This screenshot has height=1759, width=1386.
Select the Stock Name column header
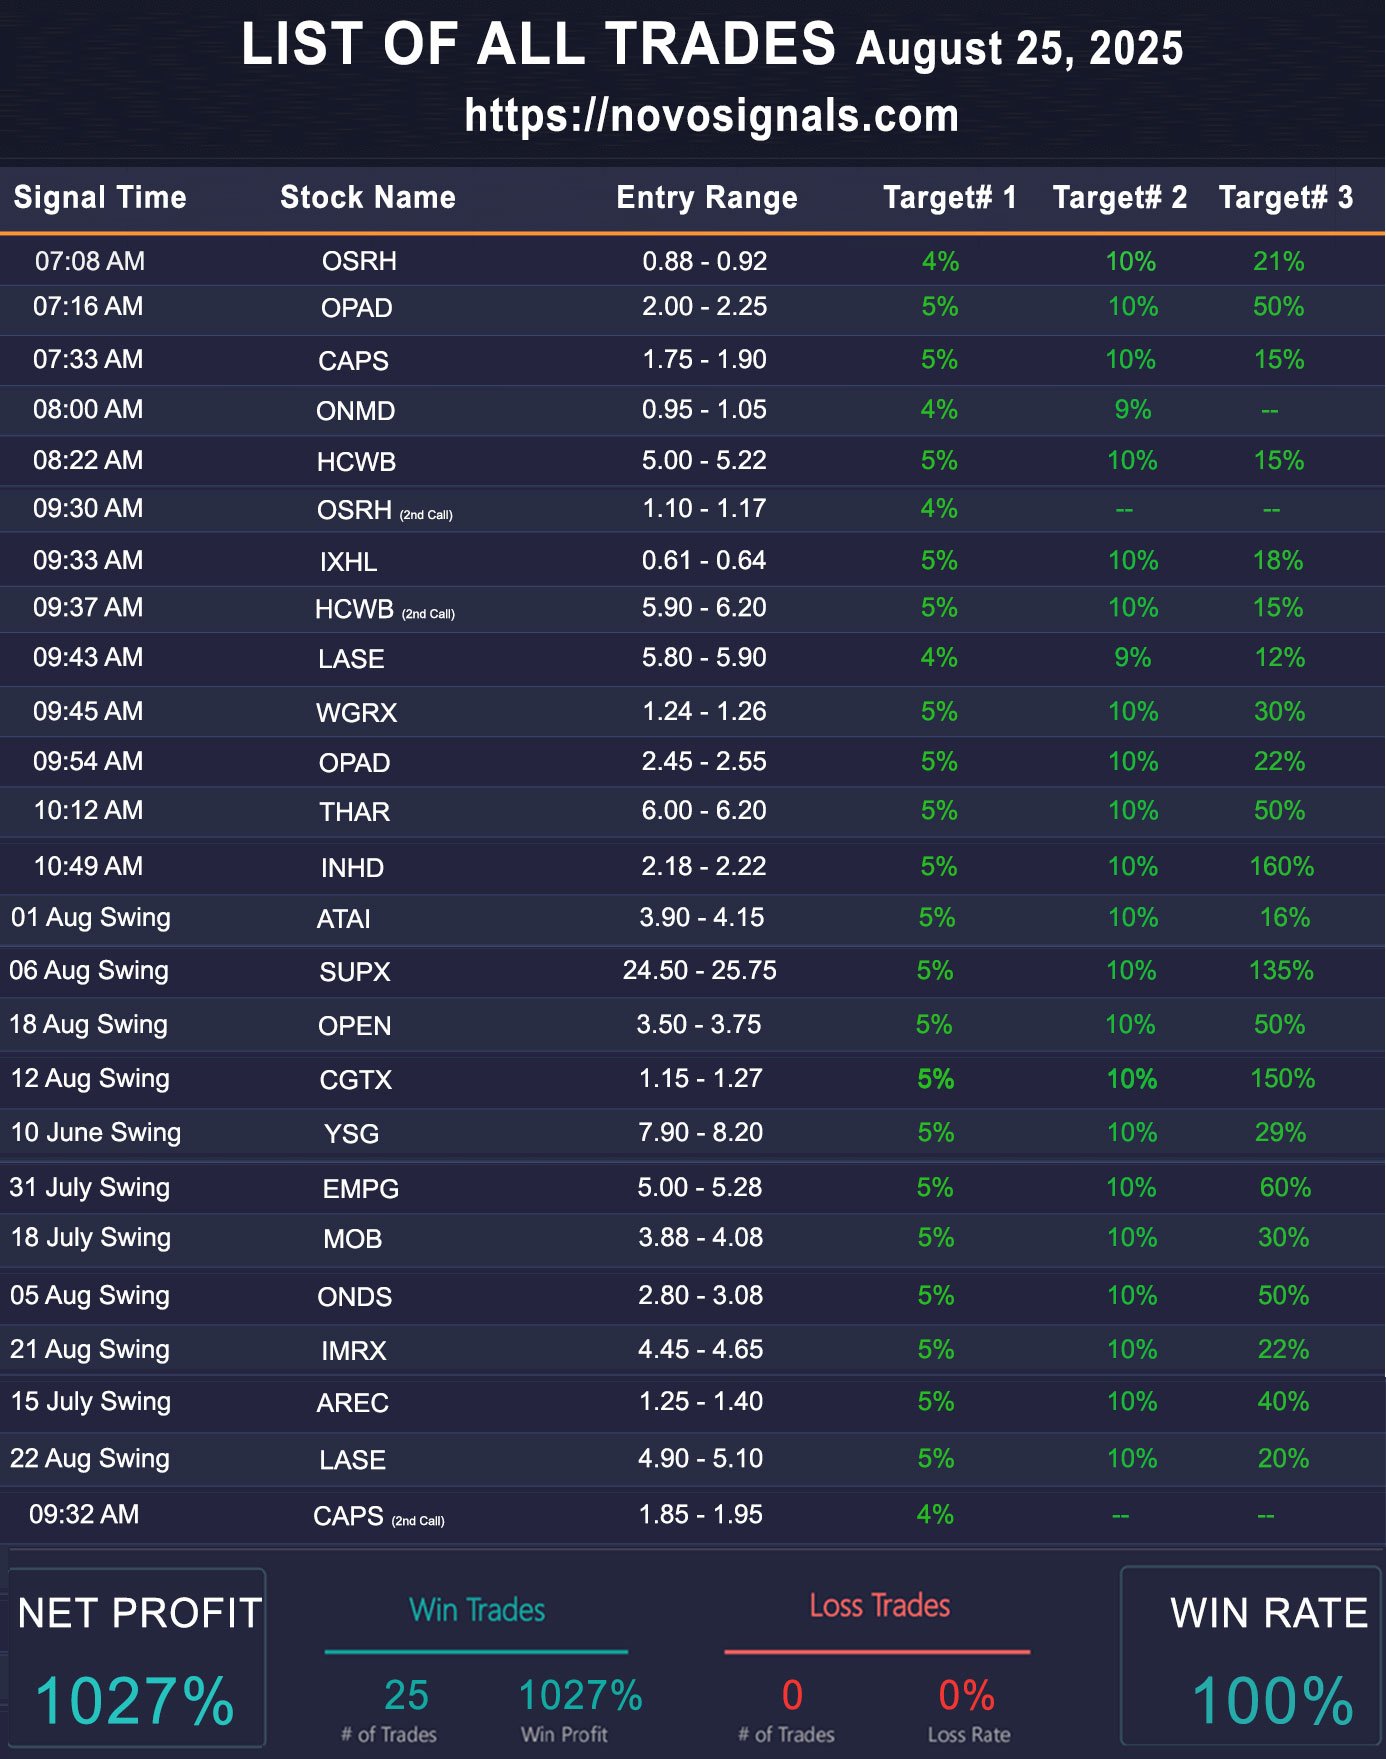367,197
